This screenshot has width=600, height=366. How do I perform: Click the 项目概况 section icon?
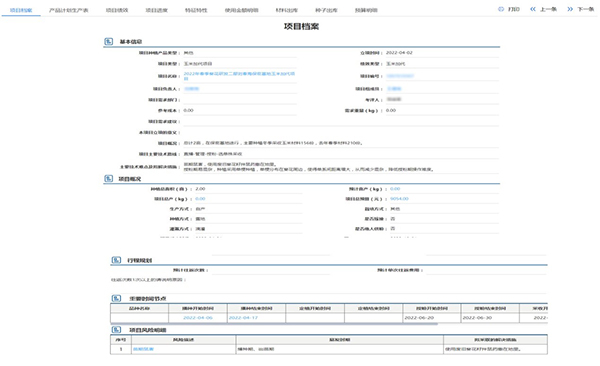click(109, 179)
